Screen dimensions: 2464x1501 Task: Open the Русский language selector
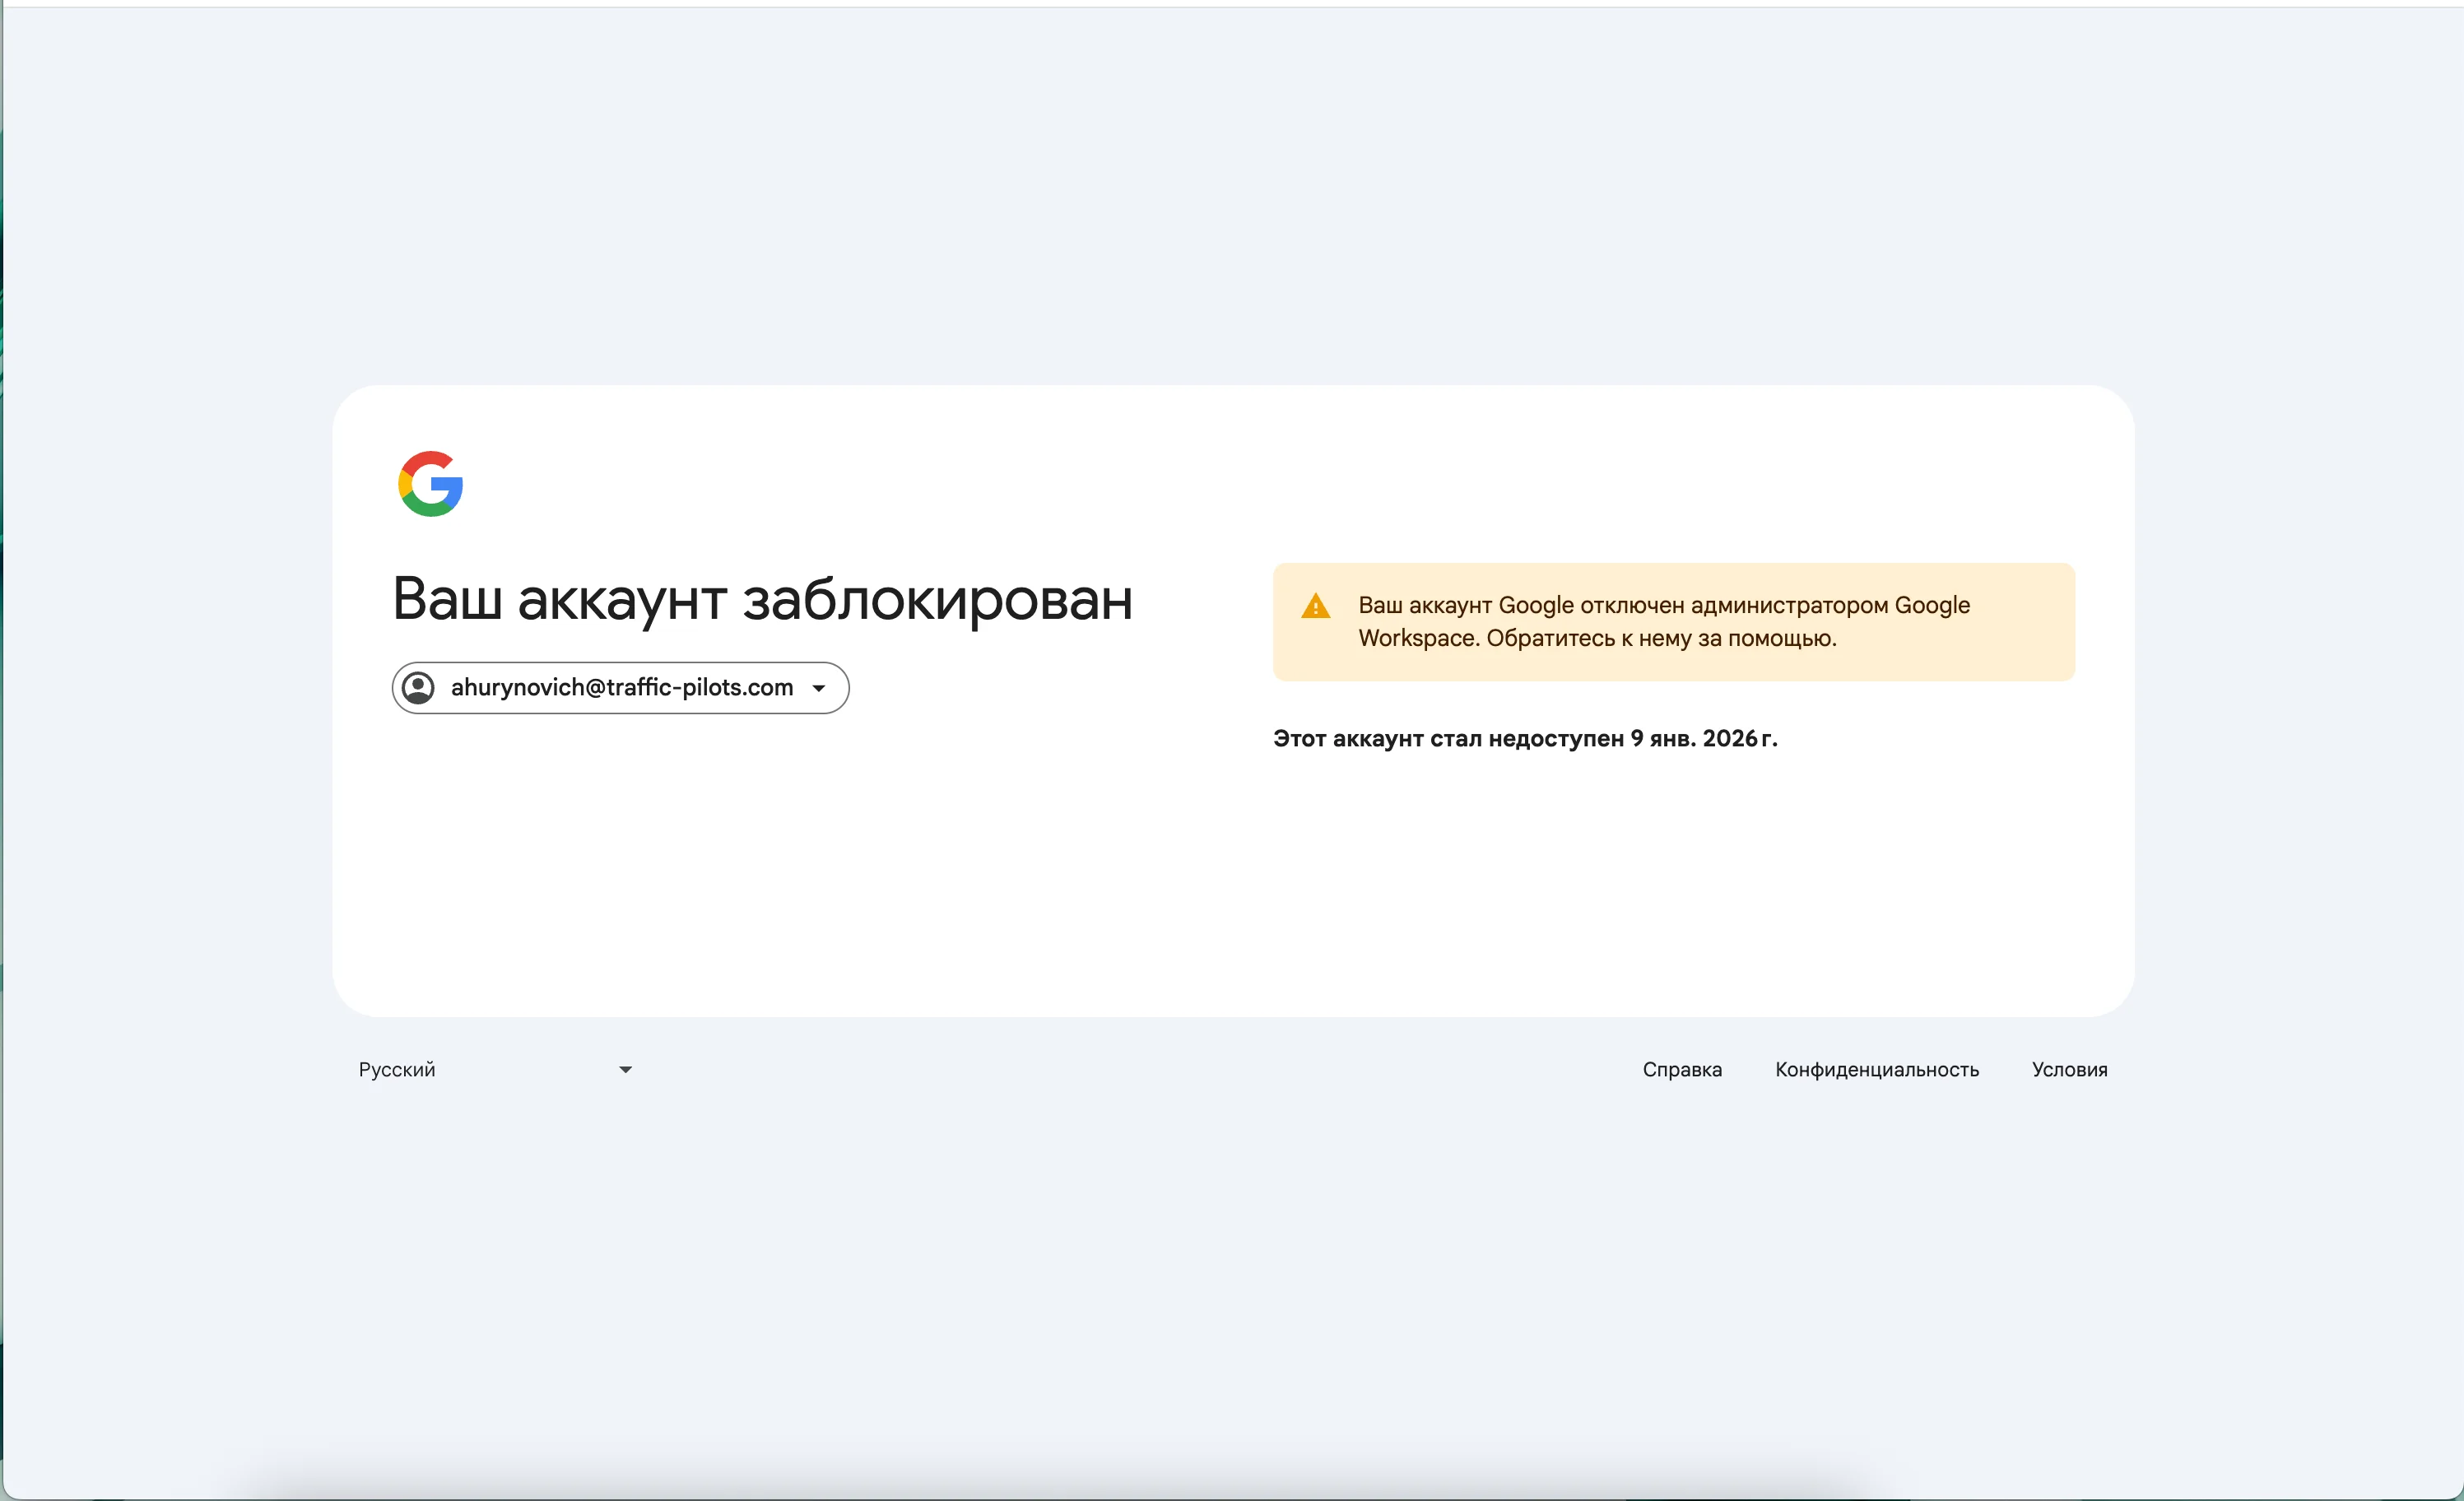pos(397,1070)
